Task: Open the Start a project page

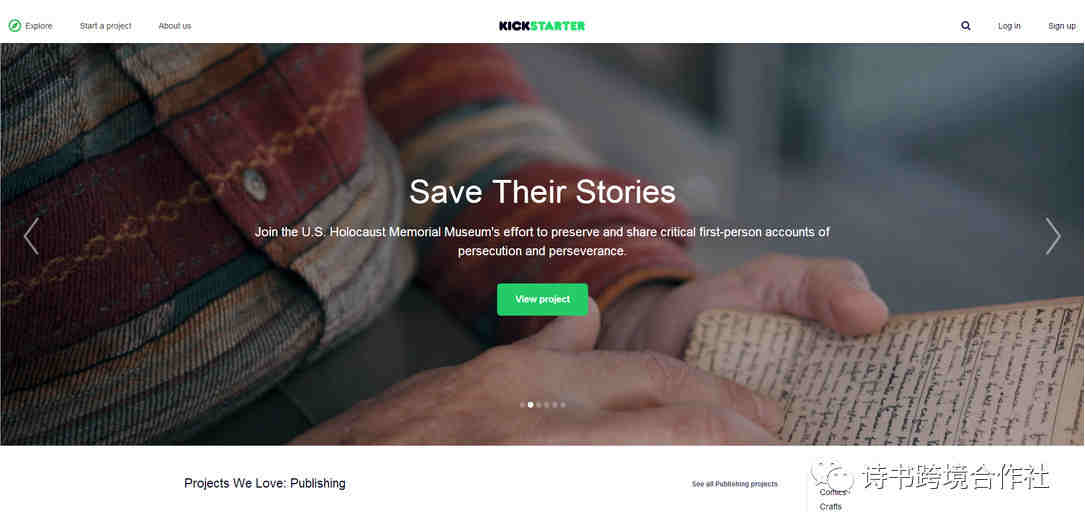Action: click(x=105, y=26)
